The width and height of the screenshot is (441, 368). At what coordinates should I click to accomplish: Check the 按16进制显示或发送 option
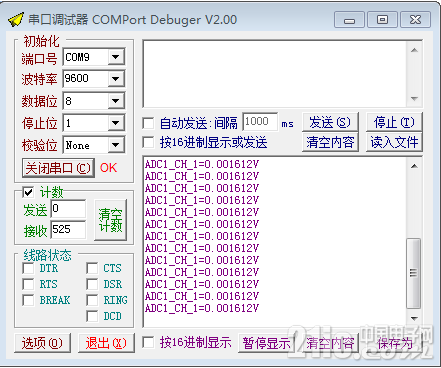point(148,142)
